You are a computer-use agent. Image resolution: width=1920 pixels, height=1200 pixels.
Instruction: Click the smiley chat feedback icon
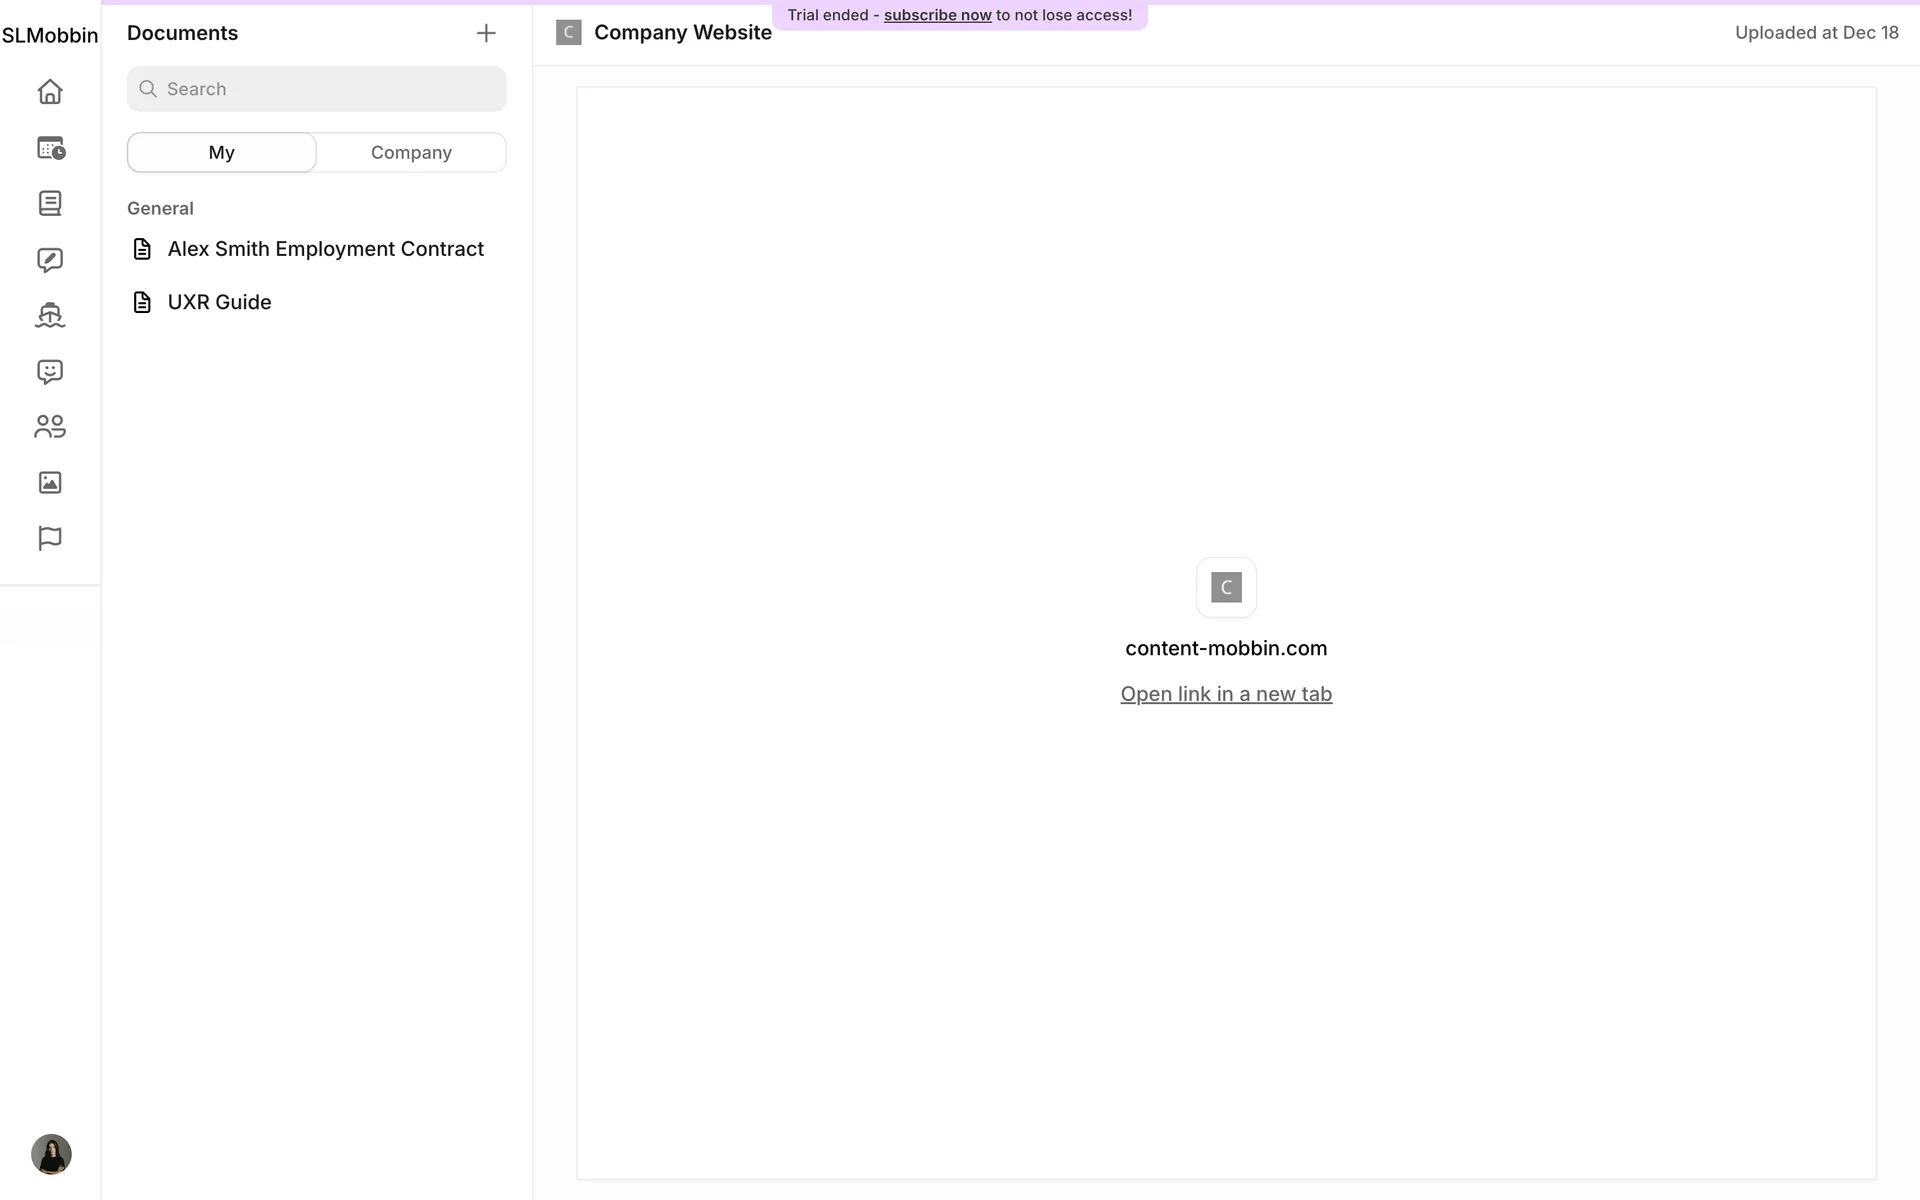pyautogui.click(x=50, y=372)
